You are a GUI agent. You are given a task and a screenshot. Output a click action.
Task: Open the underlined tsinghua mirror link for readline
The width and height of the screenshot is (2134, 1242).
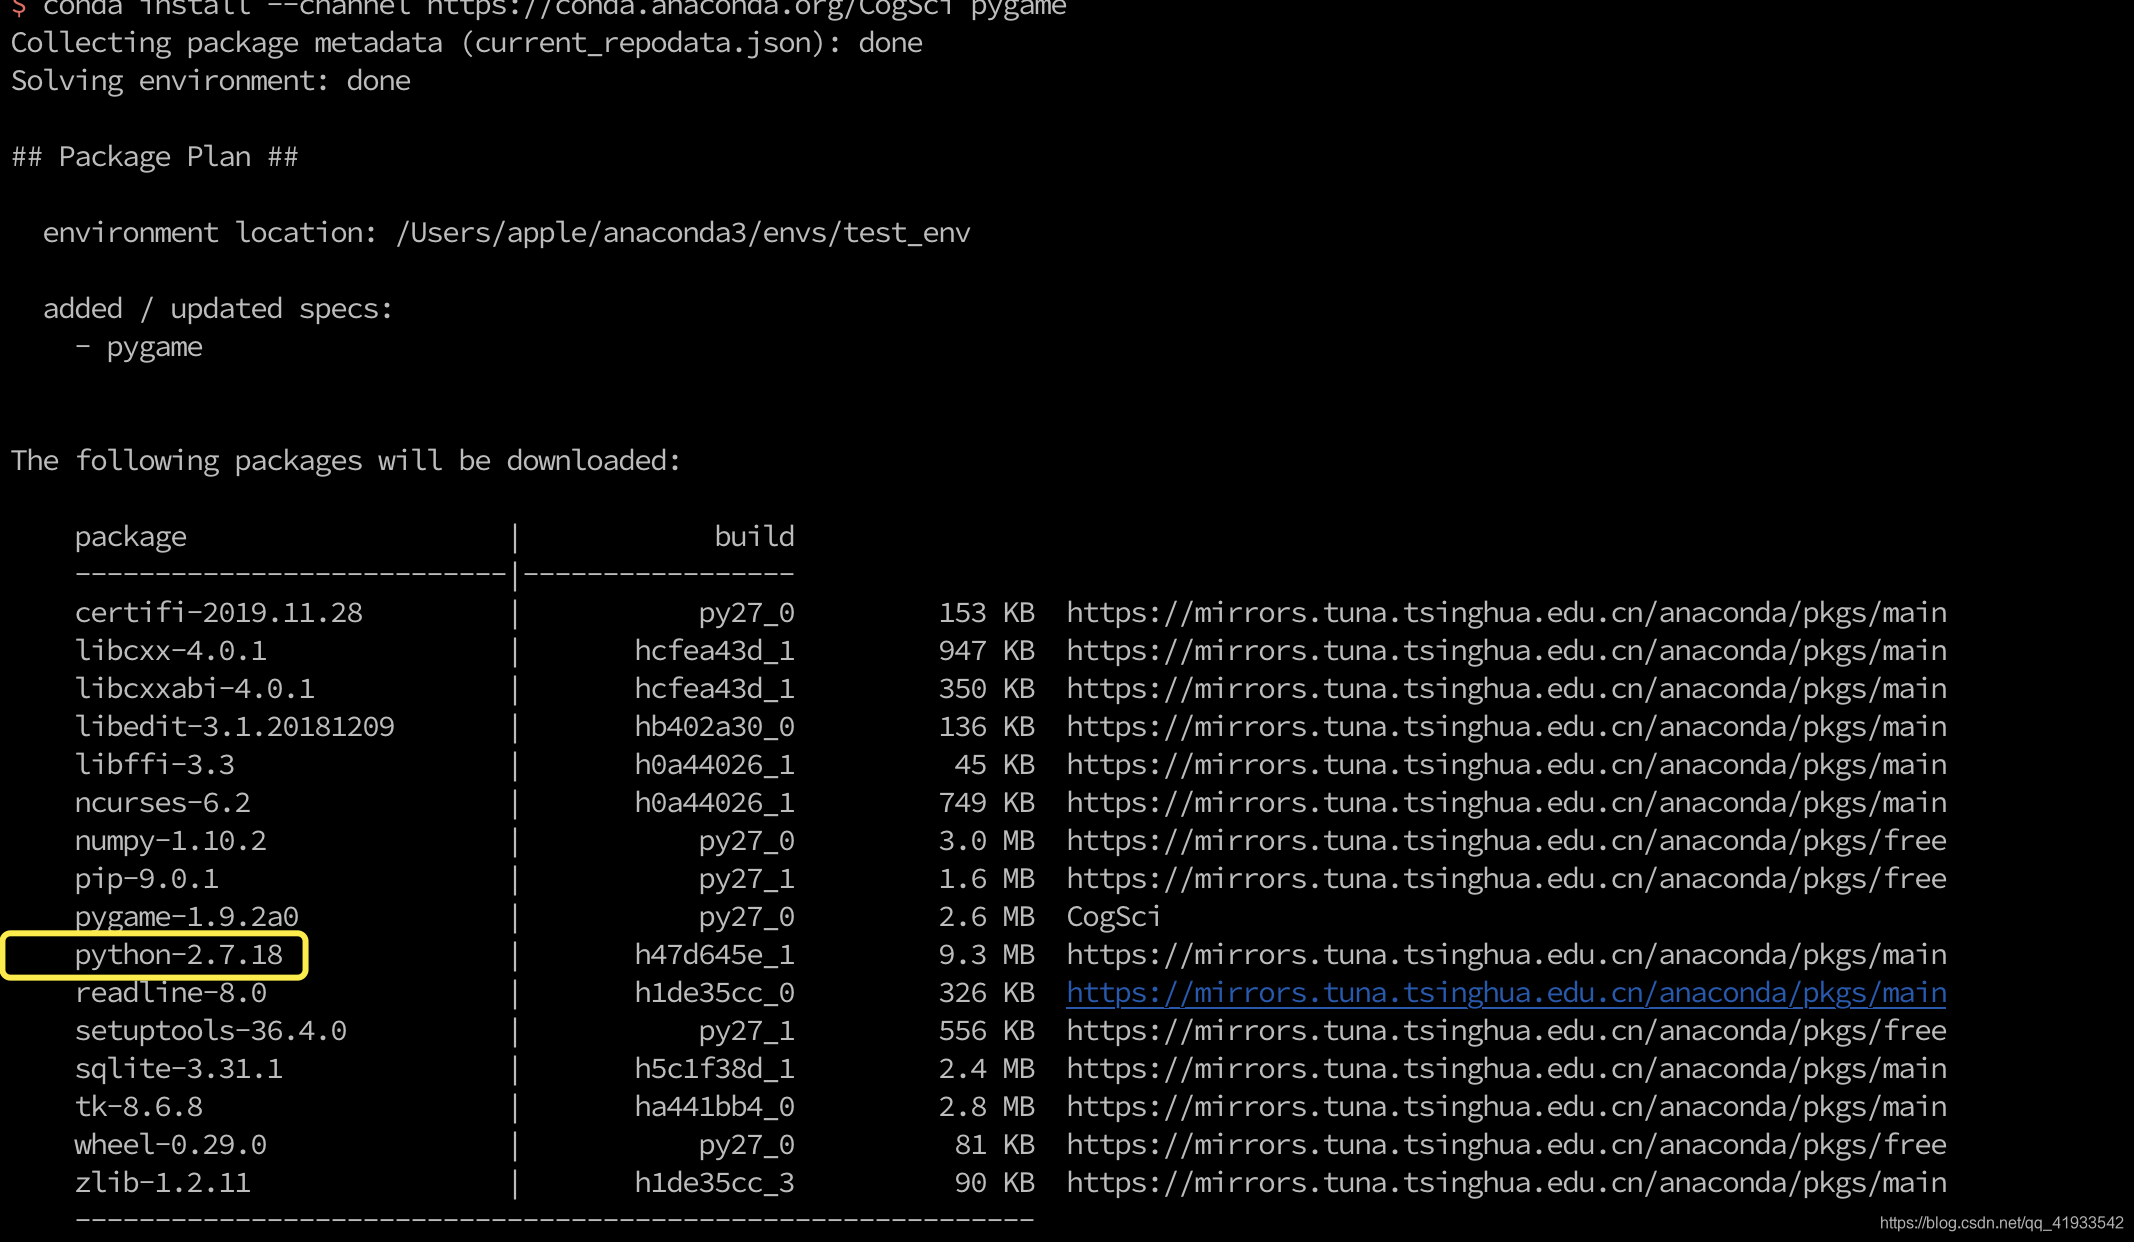click(x=1506, y=993)
